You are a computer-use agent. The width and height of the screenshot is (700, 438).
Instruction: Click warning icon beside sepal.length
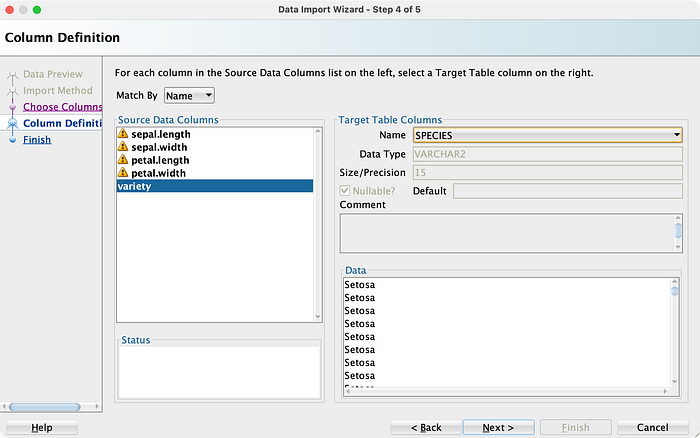click(123, 134)
